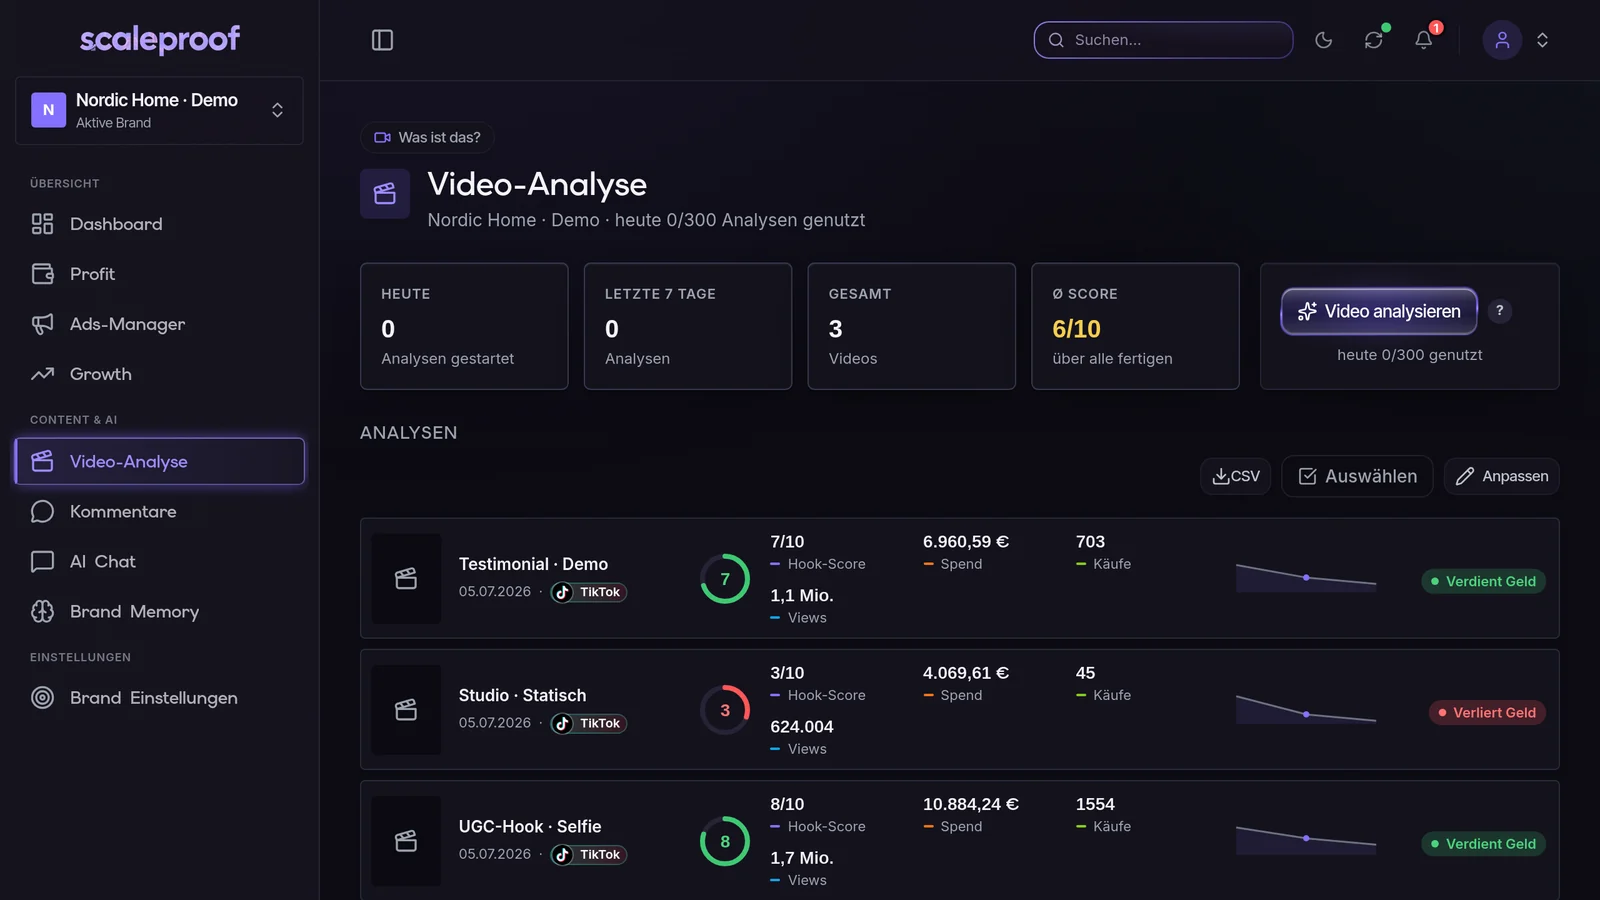
Task: Open Brand Einstellungen
Action: point(159,698)
